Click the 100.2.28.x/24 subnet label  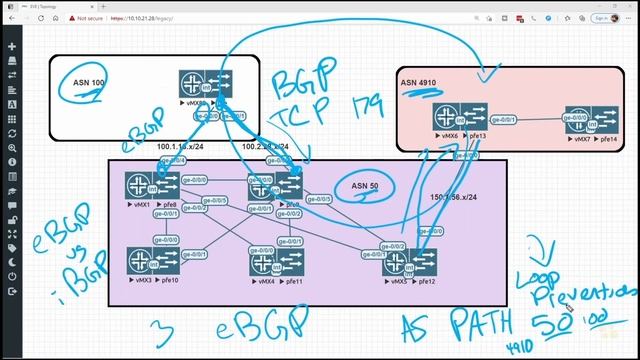click(265, 147)
